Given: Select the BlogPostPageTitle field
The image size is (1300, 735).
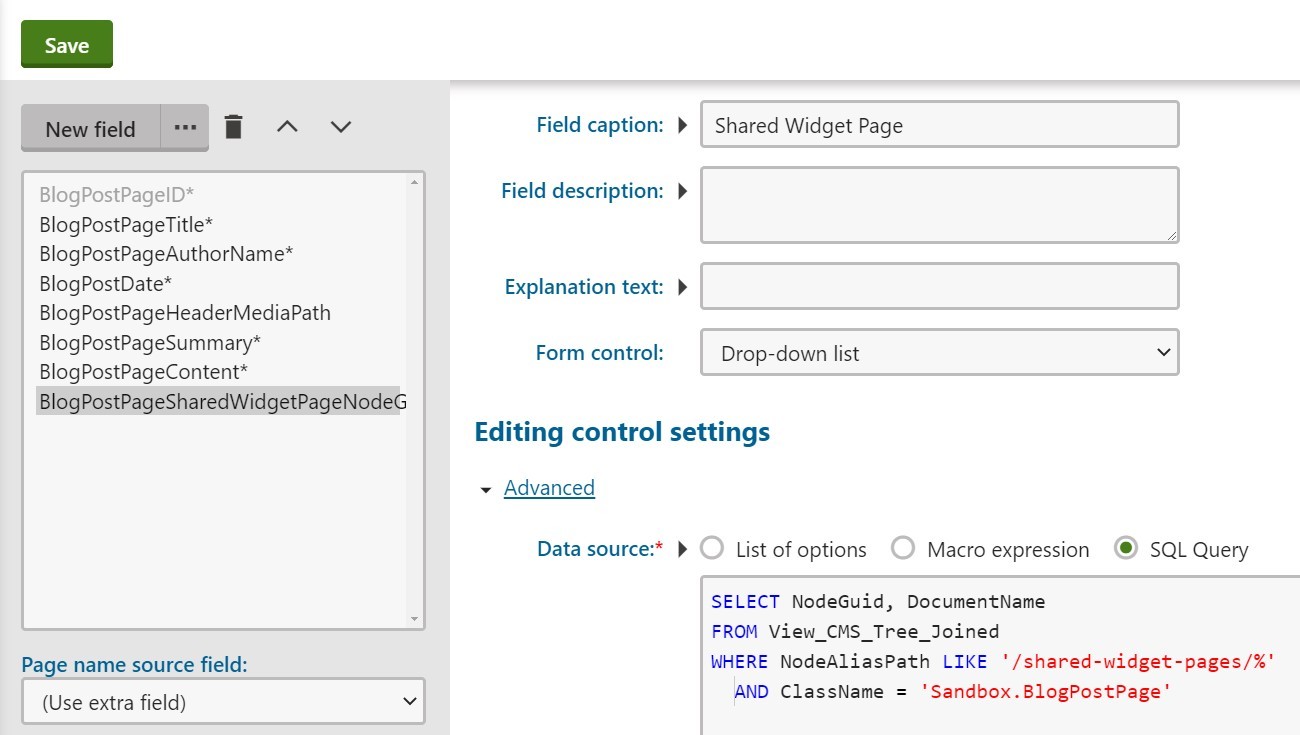Looking at the screenshot, I should [126, 224].
